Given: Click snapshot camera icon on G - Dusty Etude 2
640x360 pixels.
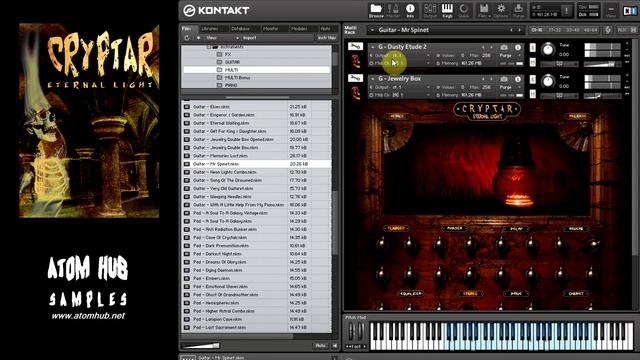Looking at the screenshot, I should (504, 47).
